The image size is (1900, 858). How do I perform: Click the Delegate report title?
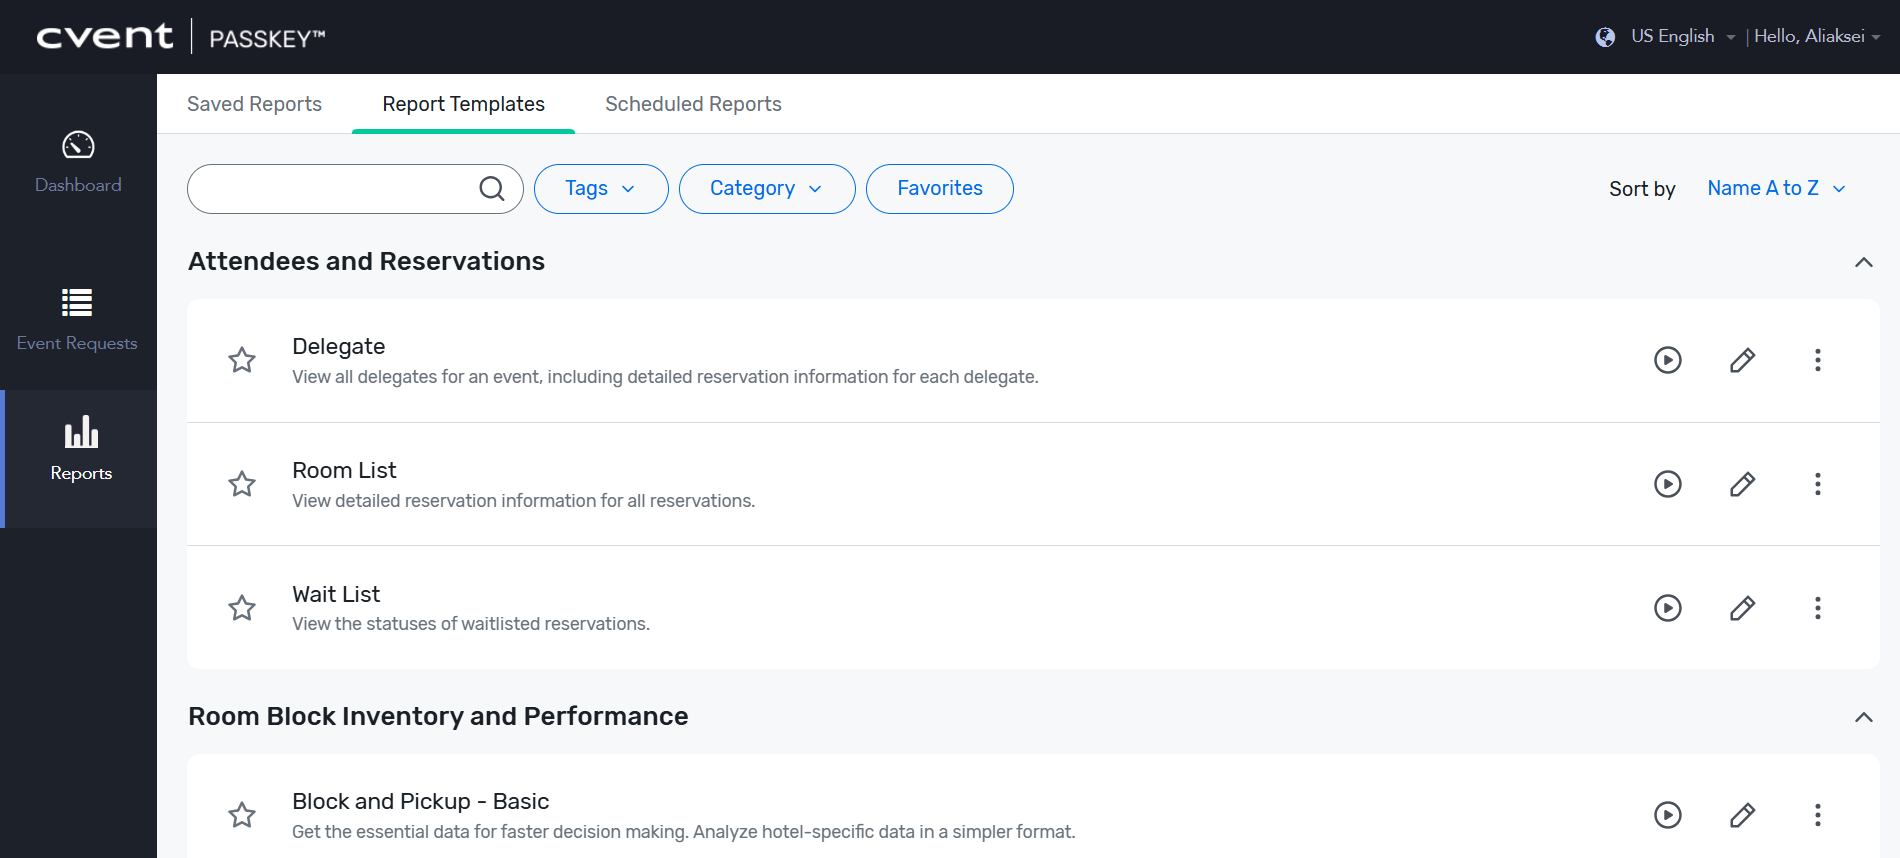(x=338, y=346)
